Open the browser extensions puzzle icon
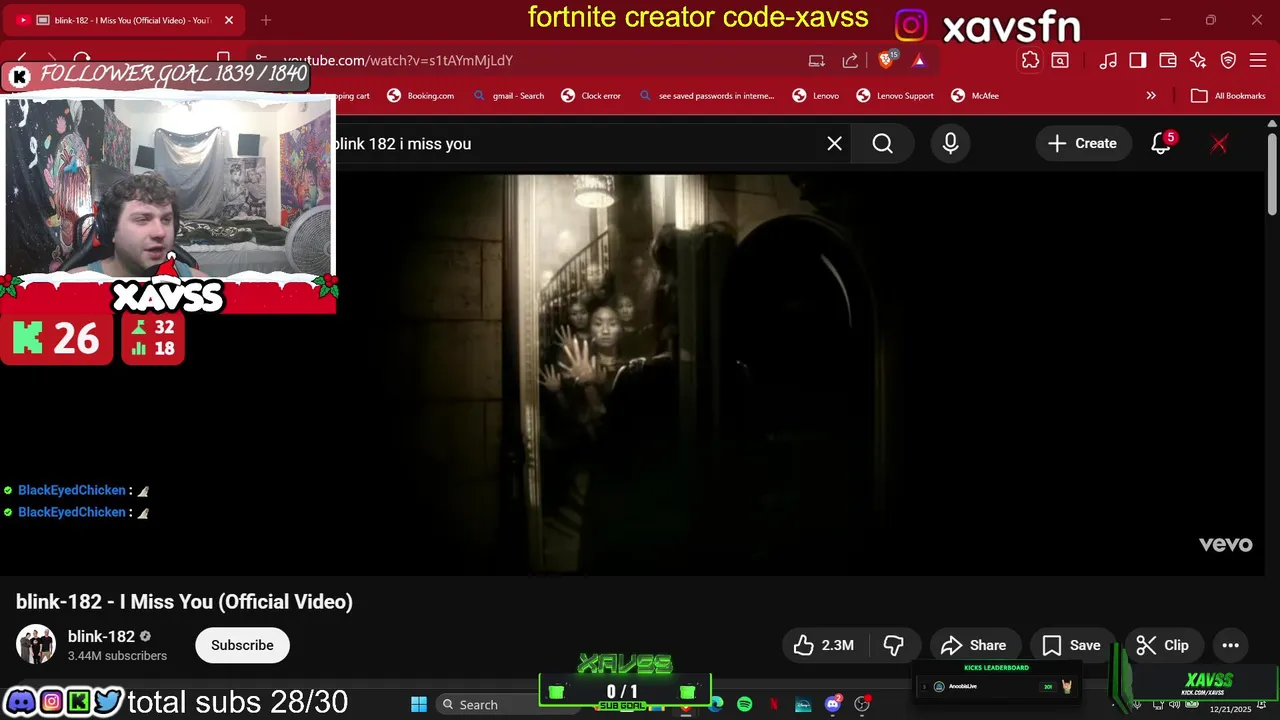The height and width of the screenshot is (720, 1280). (1030, 60)
